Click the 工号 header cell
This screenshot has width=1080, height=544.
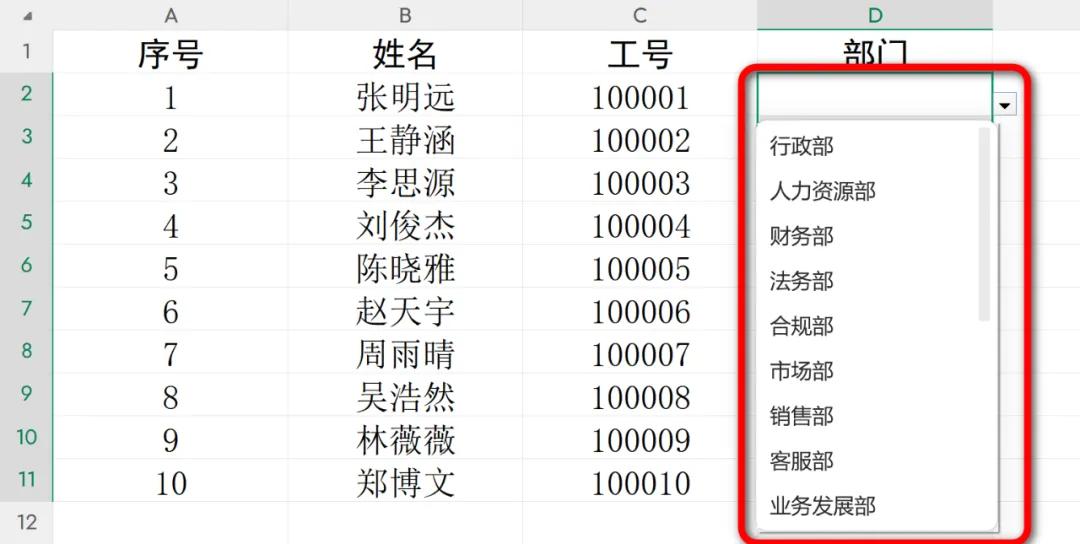coord(640,52)
